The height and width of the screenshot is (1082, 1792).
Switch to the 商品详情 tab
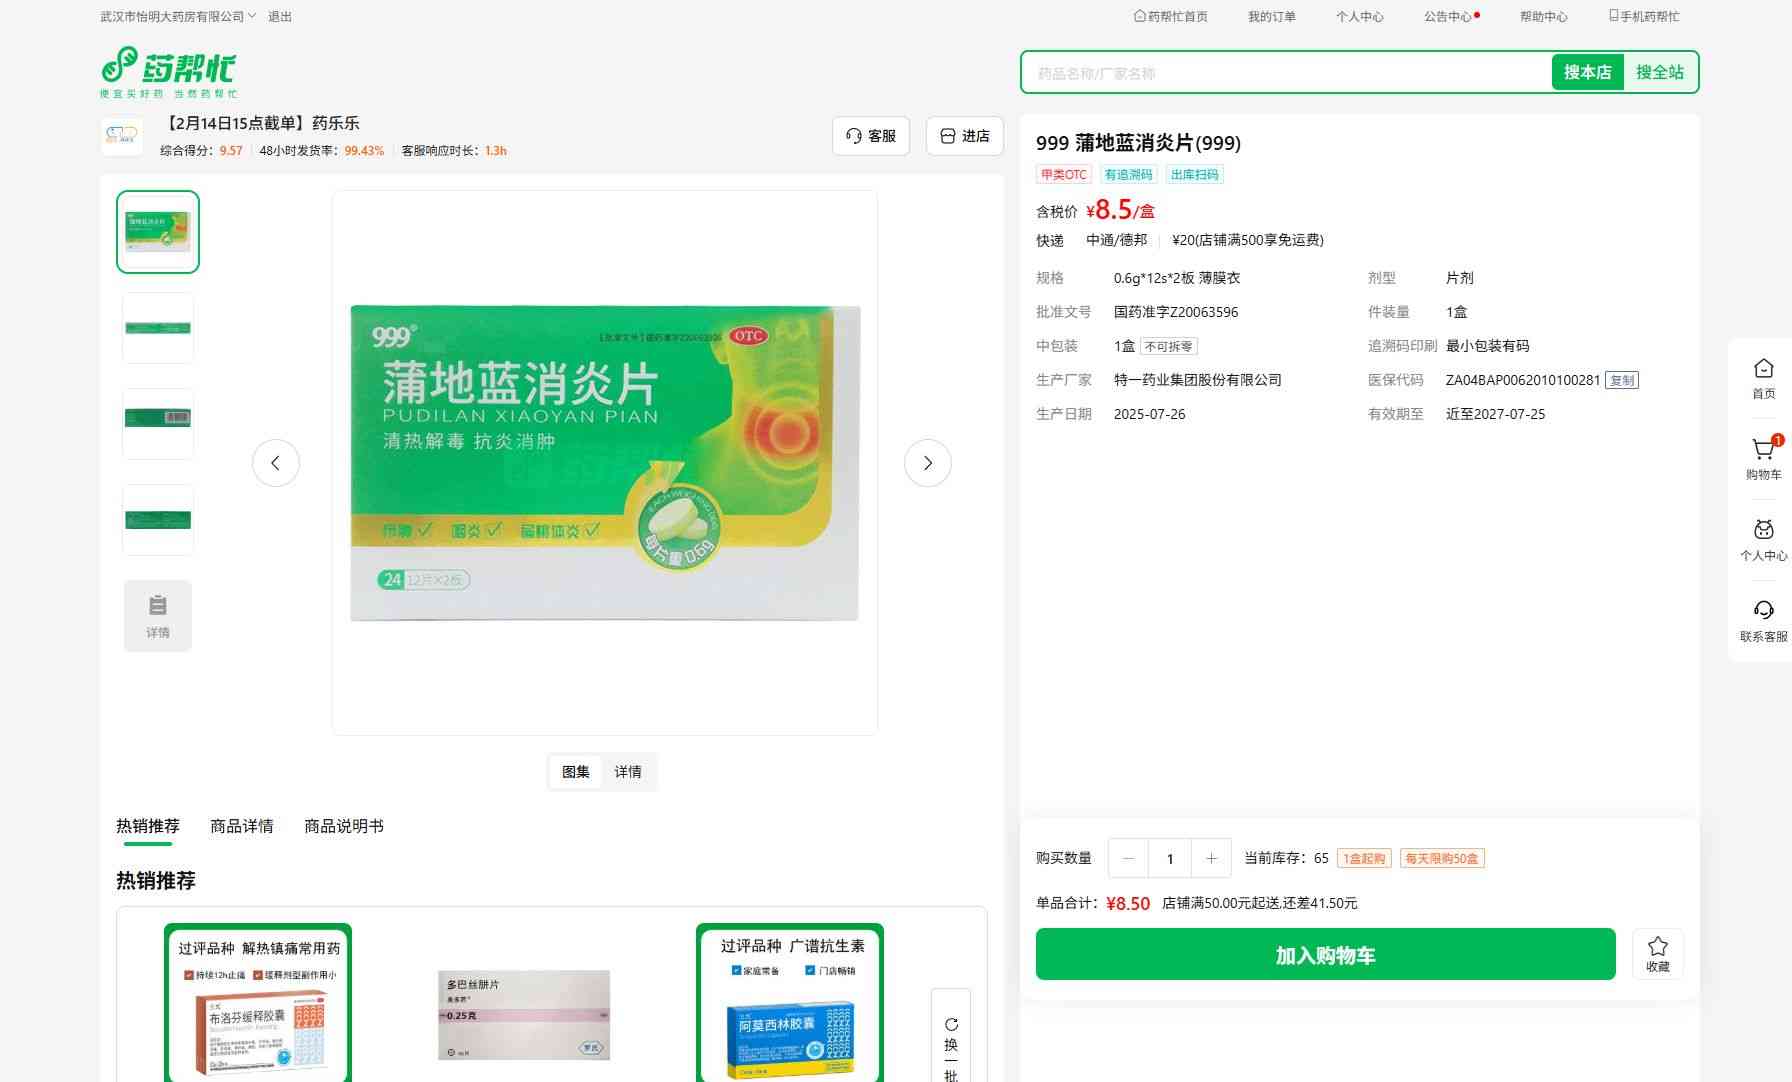[x=241, y=826]
